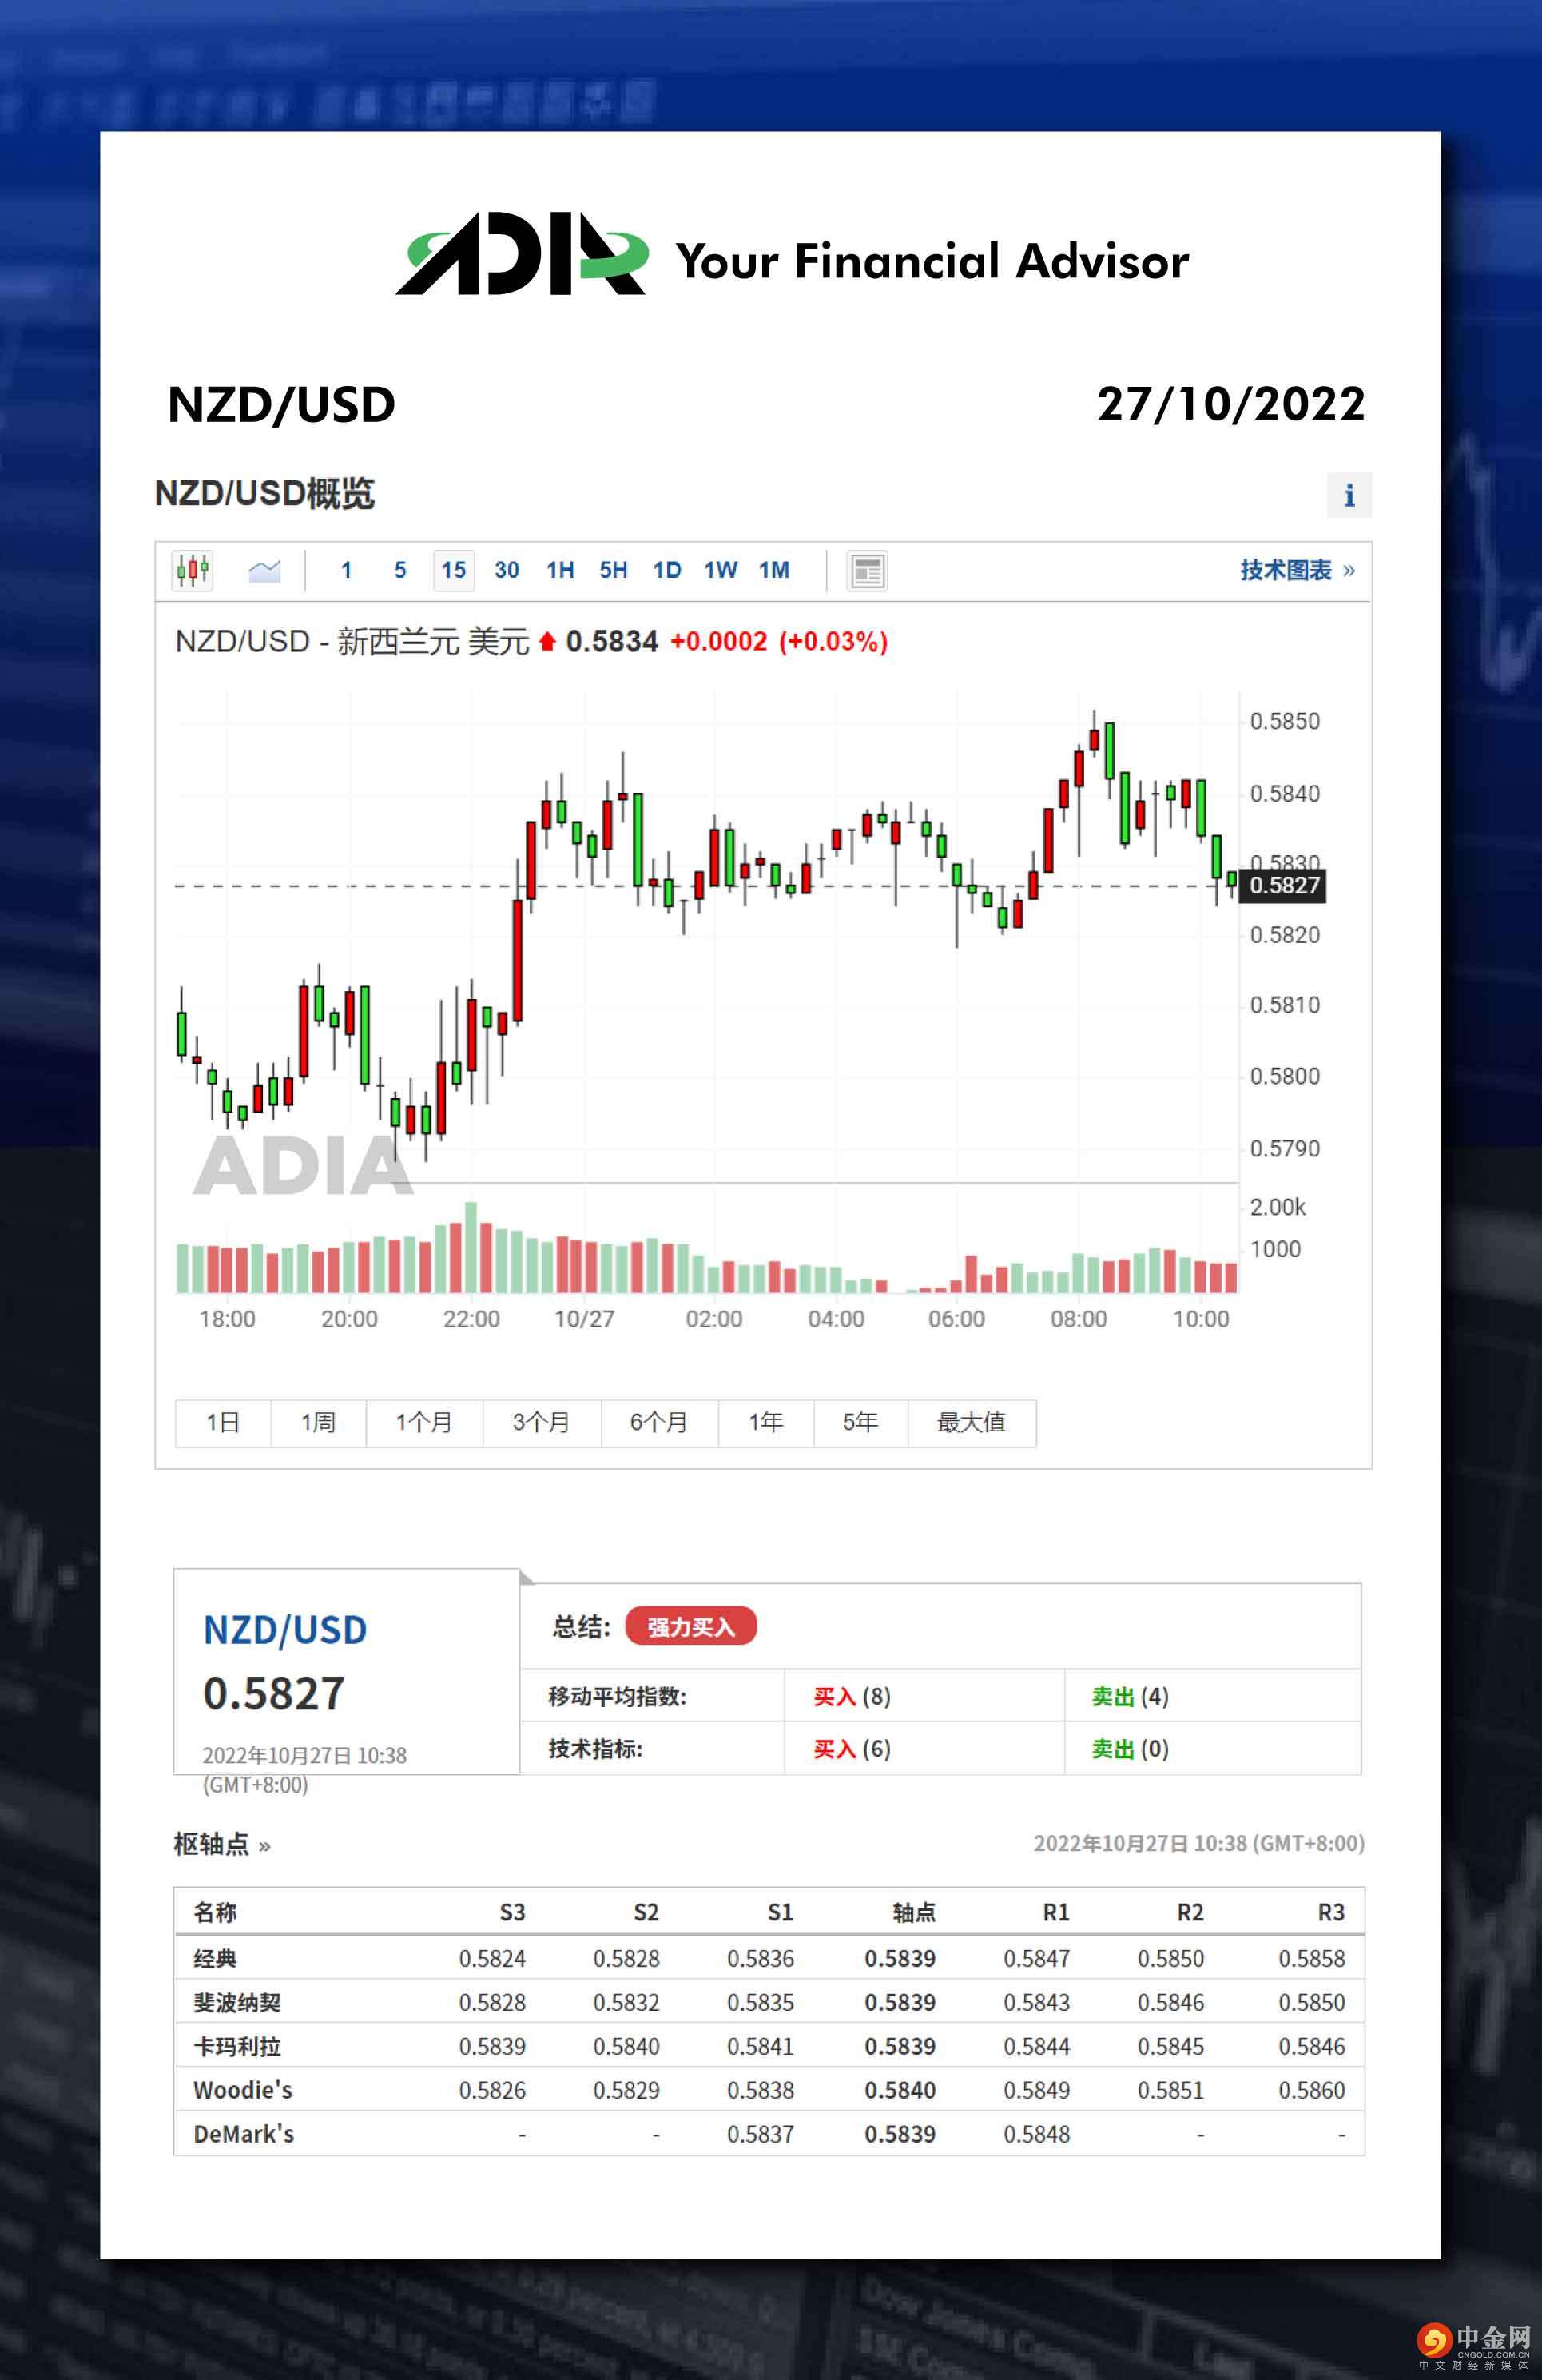1542x2380 pixels.
Task: Choose the 1D interval option
Action: [666, 571]
